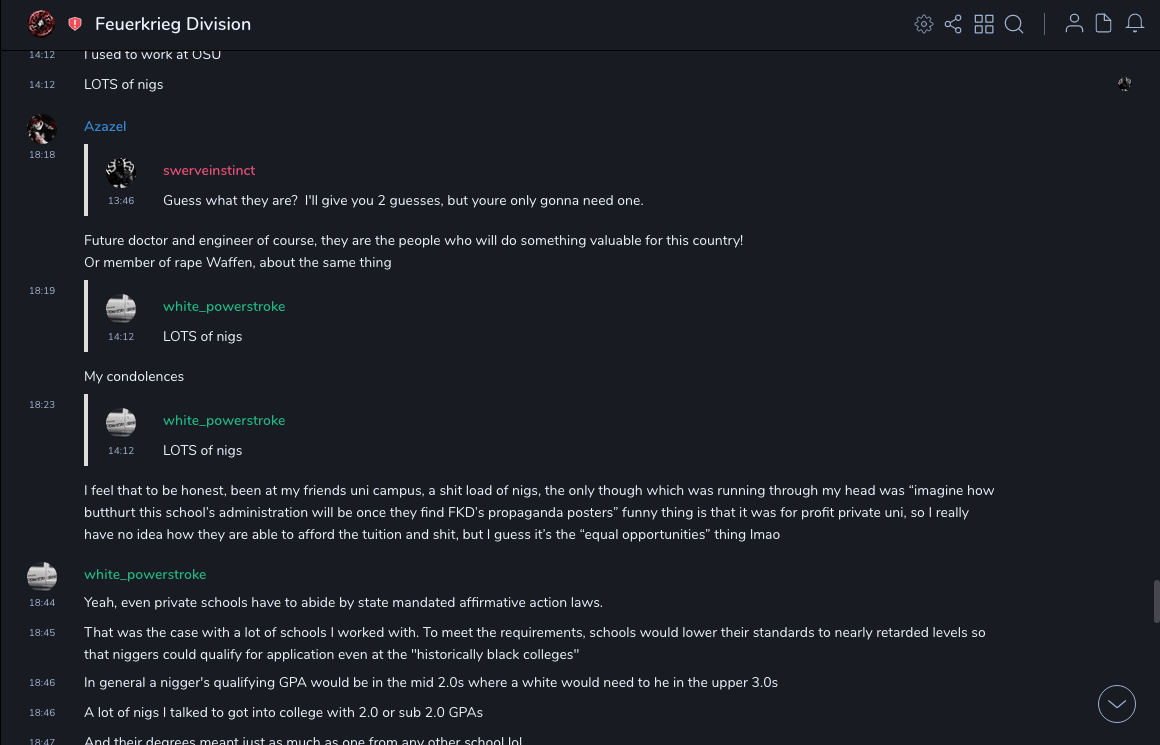Click the small read-receipt avatar at right
Screen dimensions: 1160x745
[1125, 84]
